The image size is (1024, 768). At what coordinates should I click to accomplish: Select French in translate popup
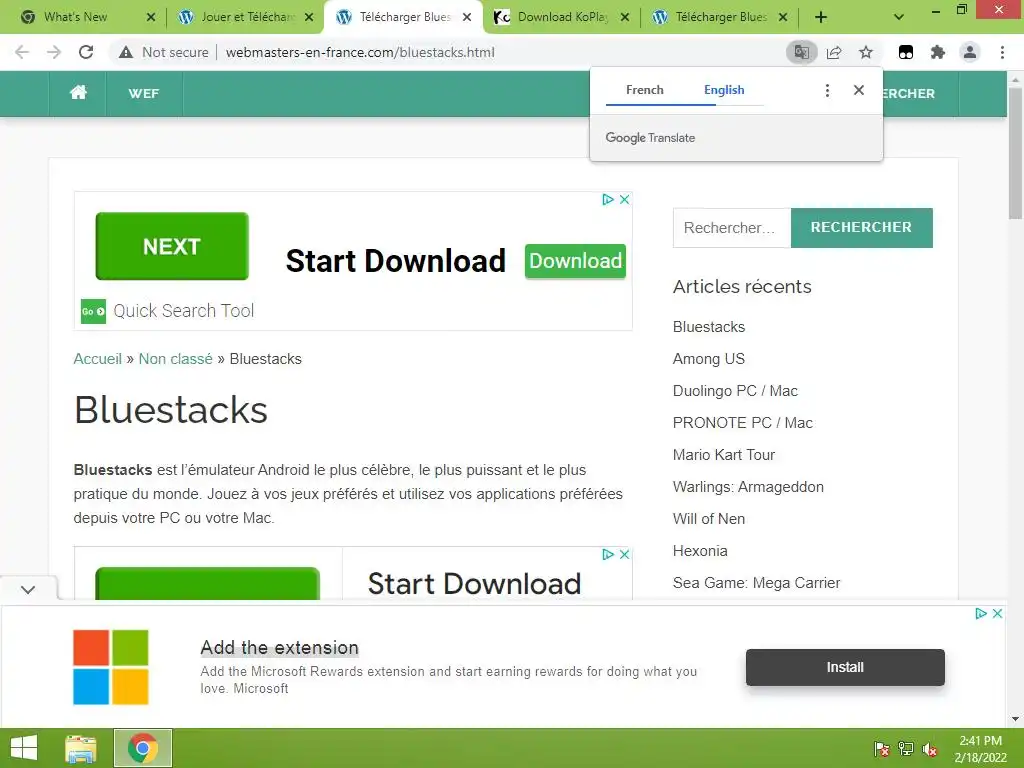click(x=645, y=90)
